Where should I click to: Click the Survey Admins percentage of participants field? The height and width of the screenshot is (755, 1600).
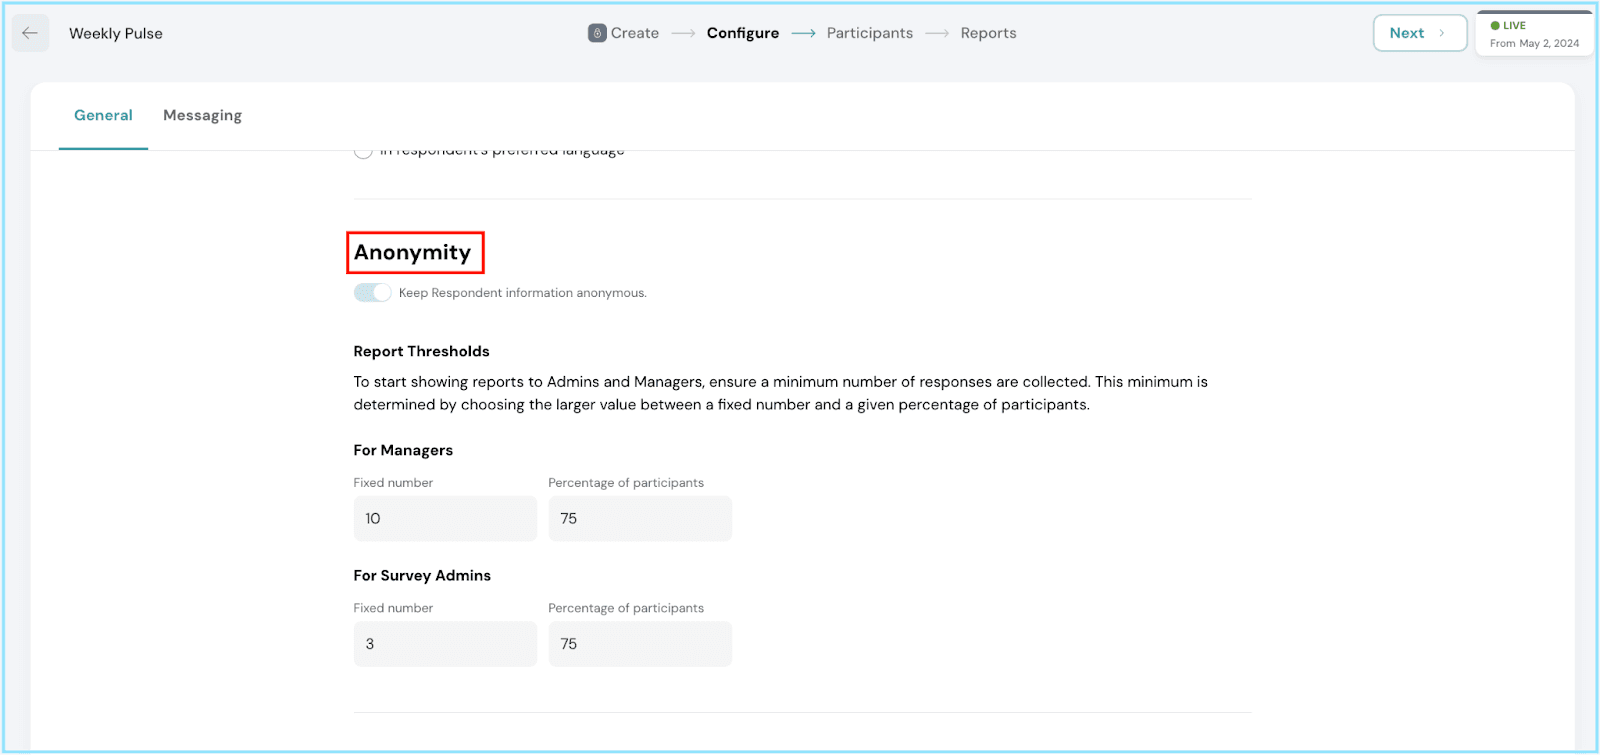[x=640, y=644]
